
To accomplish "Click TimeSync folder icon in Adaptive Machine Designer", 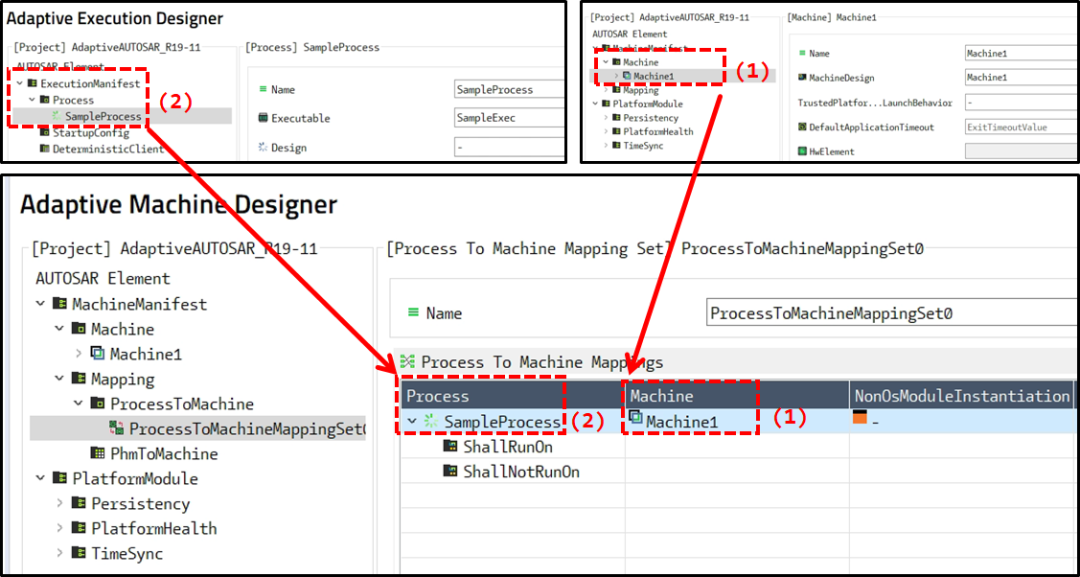I will click(79, 553).
